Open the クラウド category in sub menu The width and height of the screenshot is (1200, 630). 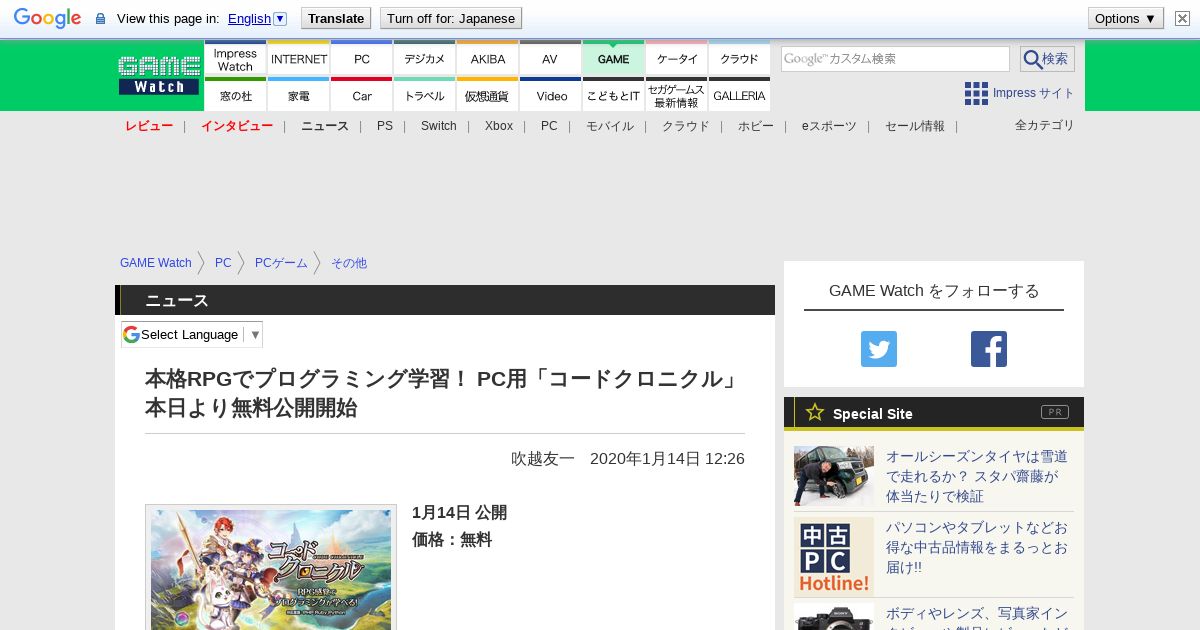coord(686,126)
